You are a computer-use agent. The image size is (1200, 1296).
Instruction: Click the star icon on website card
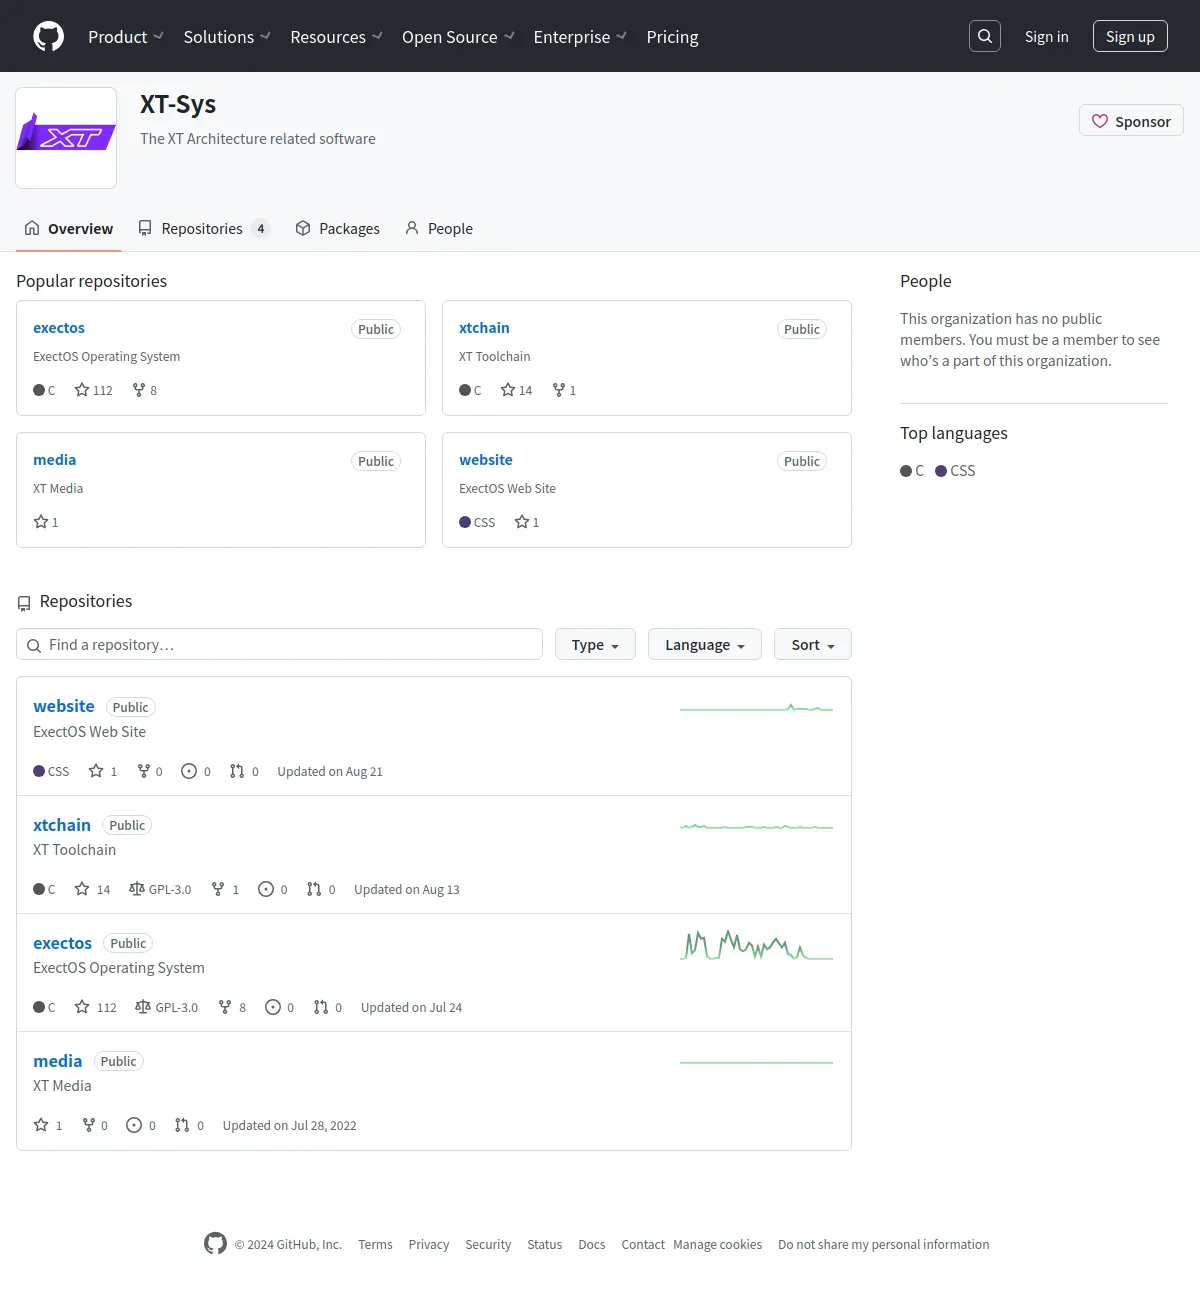point(522,522)
